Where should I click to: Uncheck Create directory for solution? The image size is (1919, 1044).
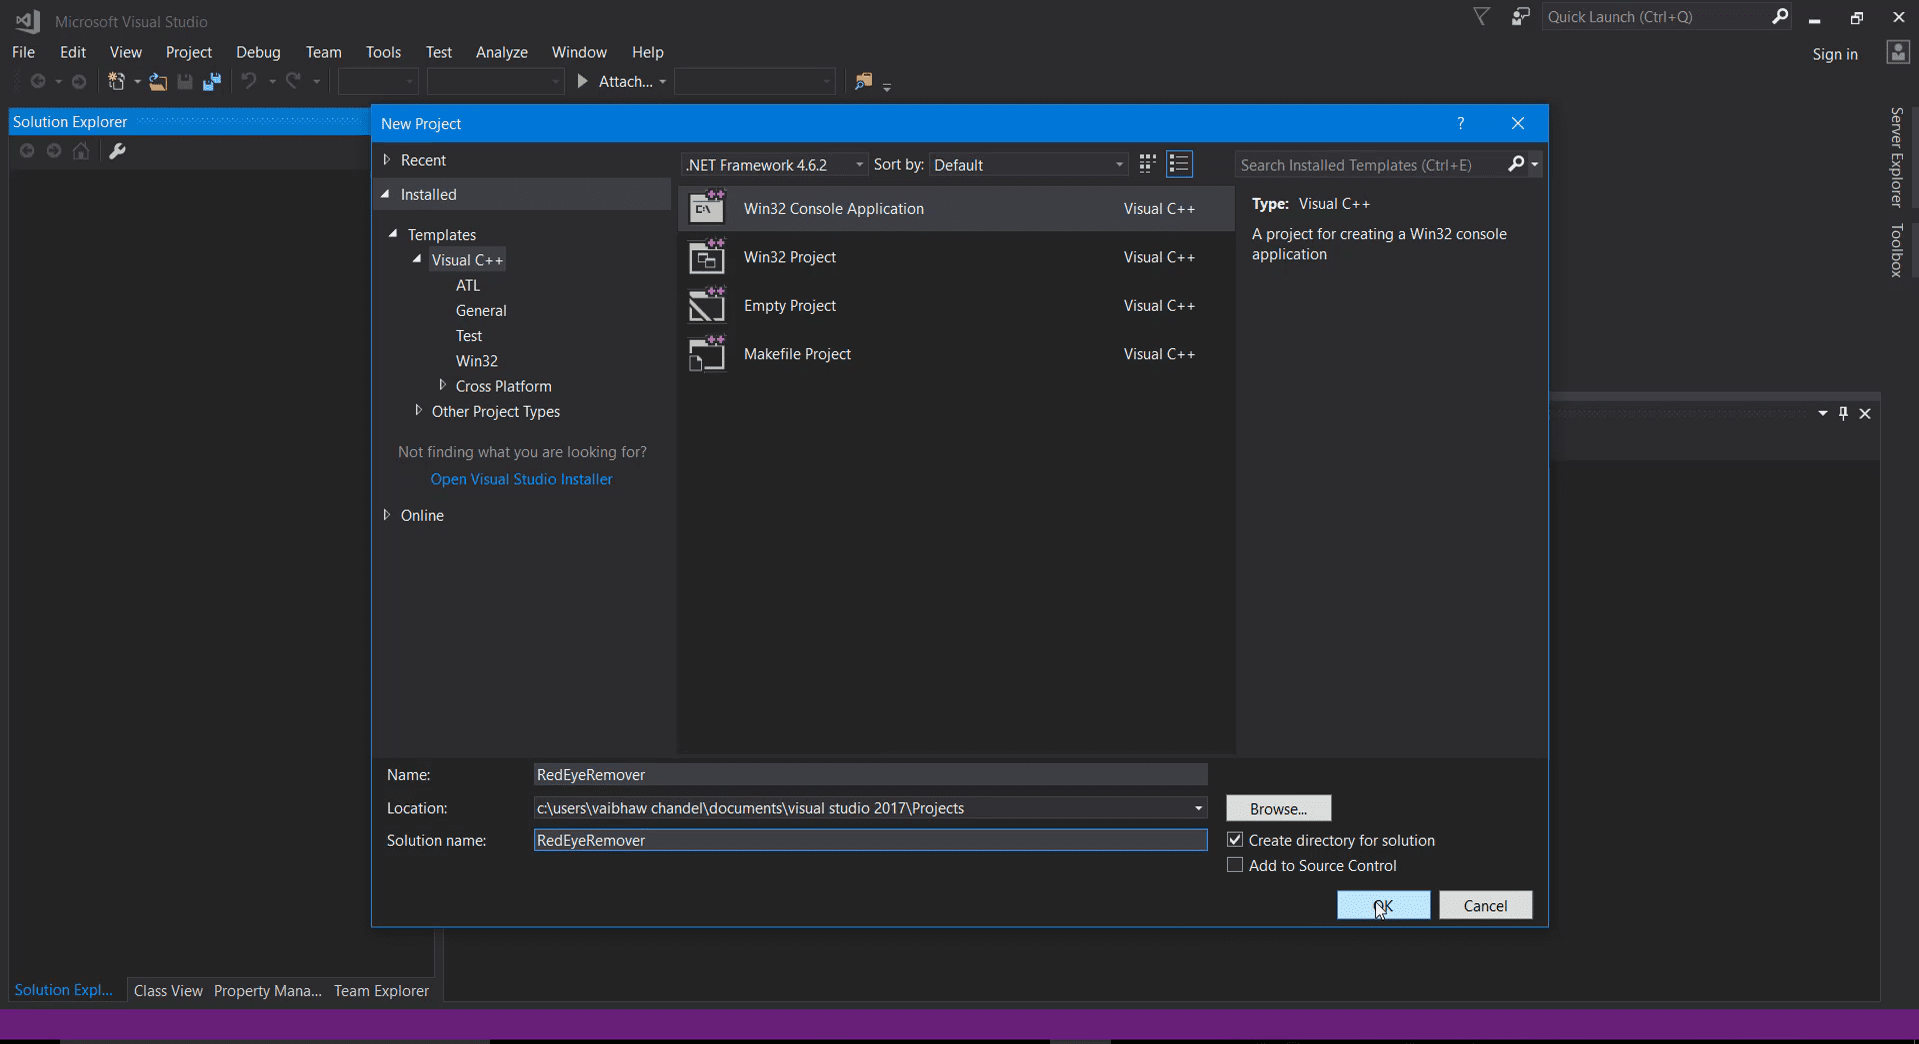(x=1235, y=840)
